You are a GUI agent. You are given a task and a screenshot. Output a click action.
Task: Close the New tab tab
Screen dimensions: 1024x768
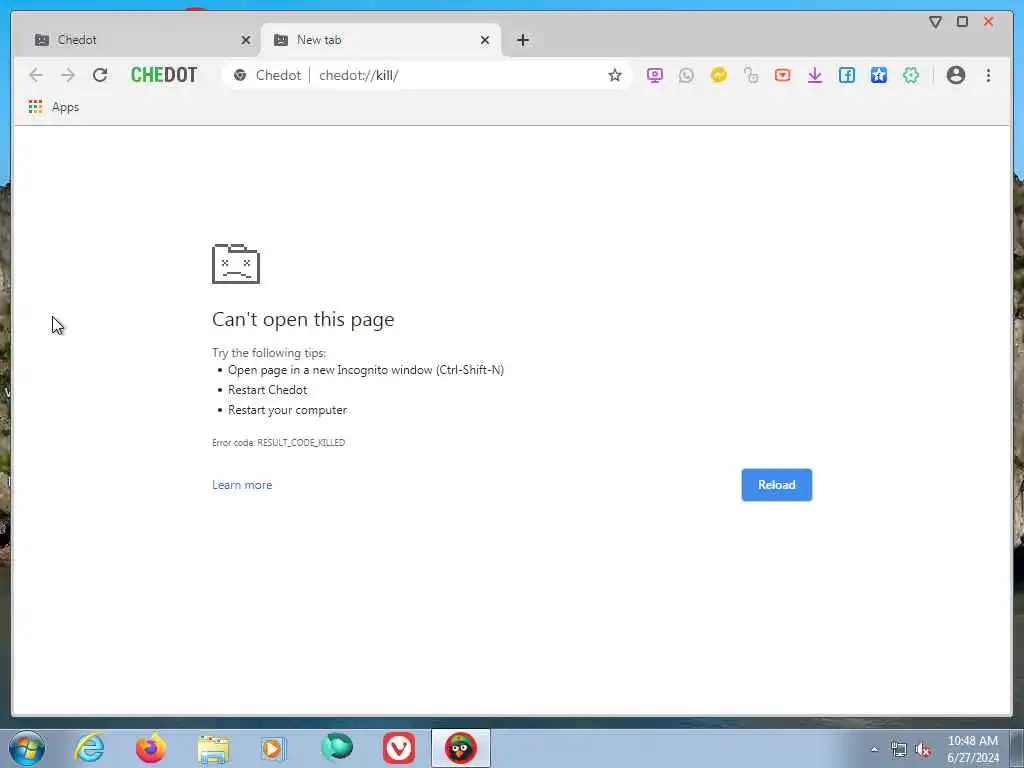[485, 40]
